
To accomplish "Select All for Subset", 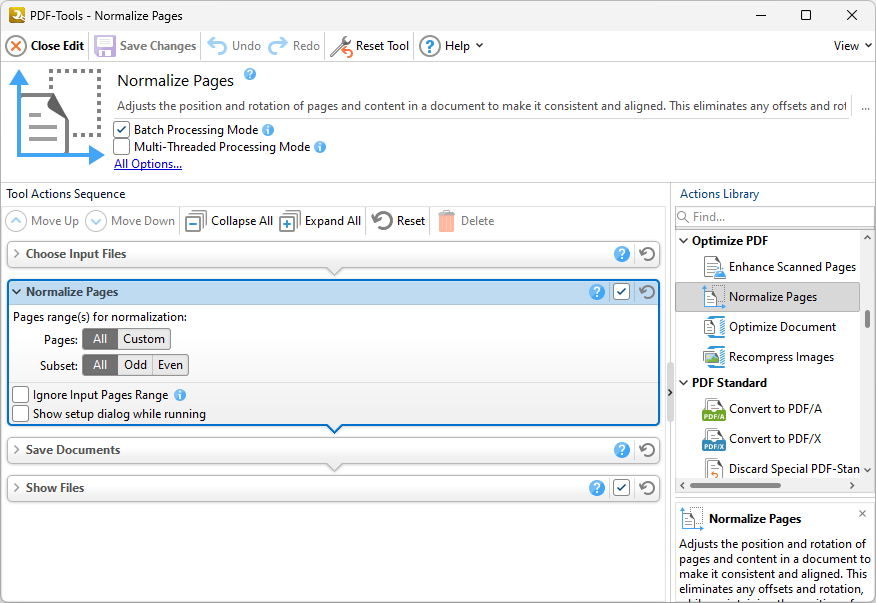I will 100,365.
